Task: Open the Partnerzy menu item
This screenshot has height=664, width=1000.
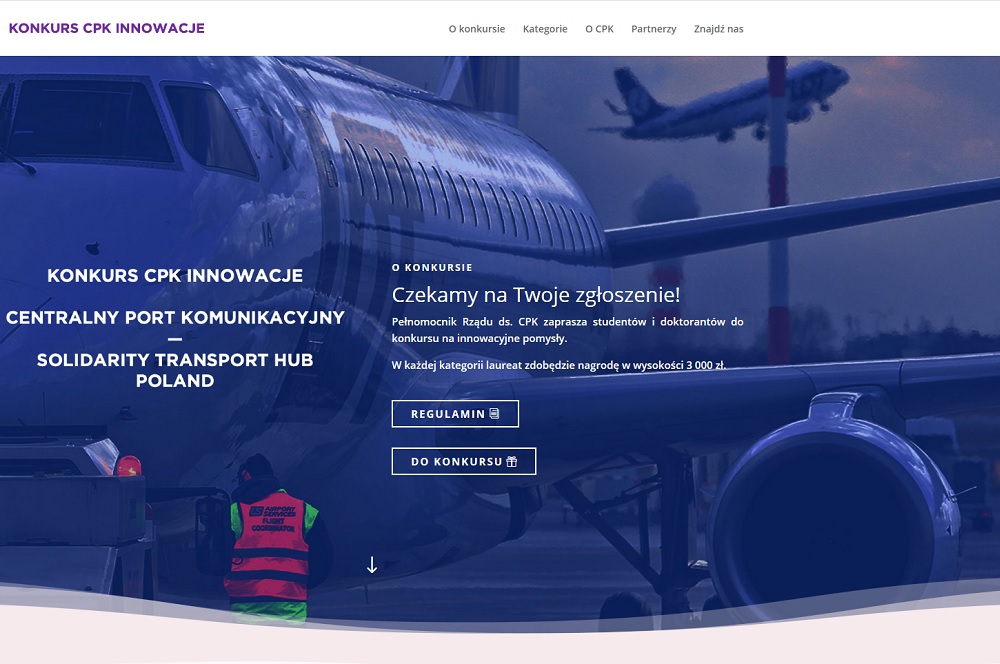Action: (x=653, y=29)
